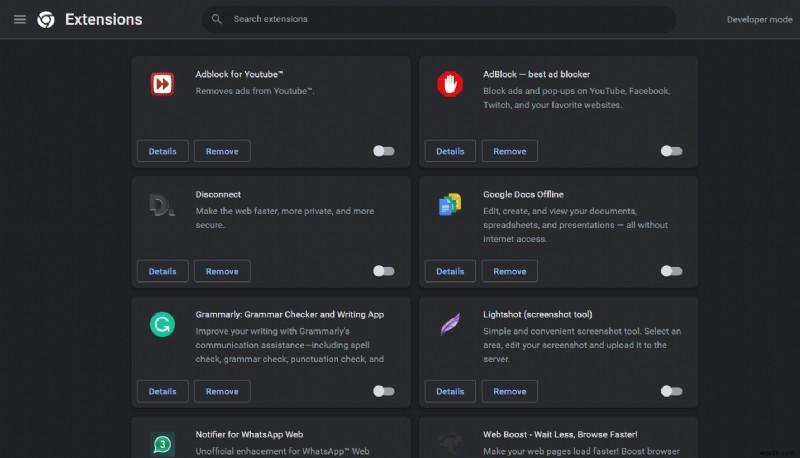This screenshot has width=800, height=458.
Task: Click "Grammarly: Grammar Checker and Writing App" title
Action: pos(290,314)
